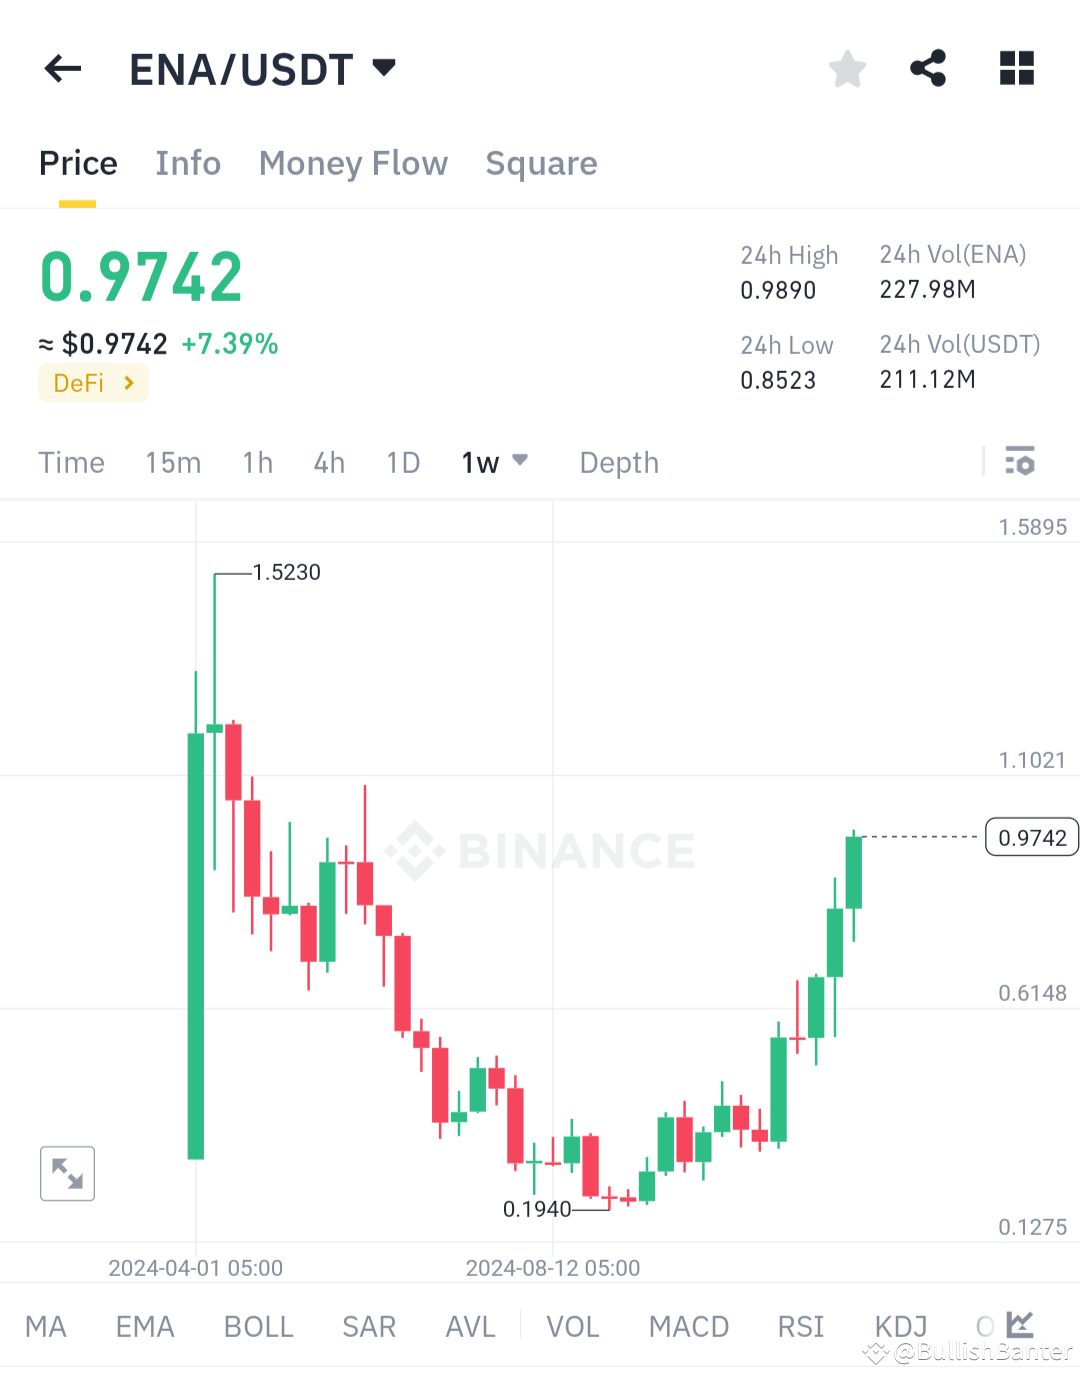The width and height of the screenshot is (1080, 1374).
Task: Expand the DeFi category chevron
Action: point(128,383)
